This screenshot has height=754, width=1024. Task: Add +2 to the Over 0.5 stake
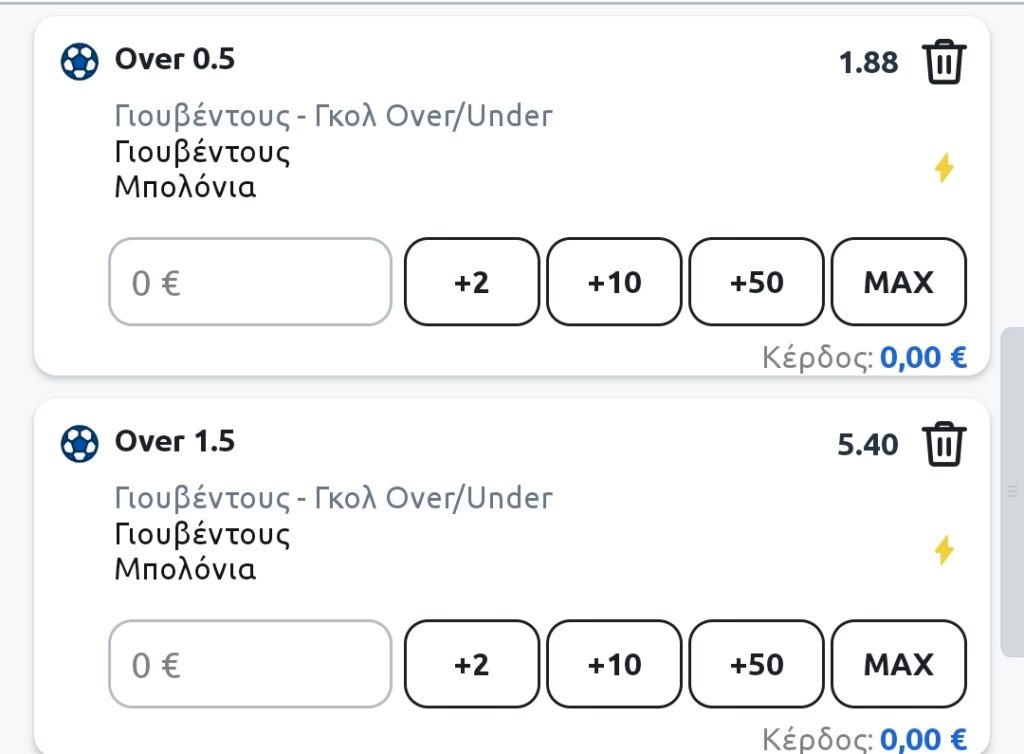[472, 281]
